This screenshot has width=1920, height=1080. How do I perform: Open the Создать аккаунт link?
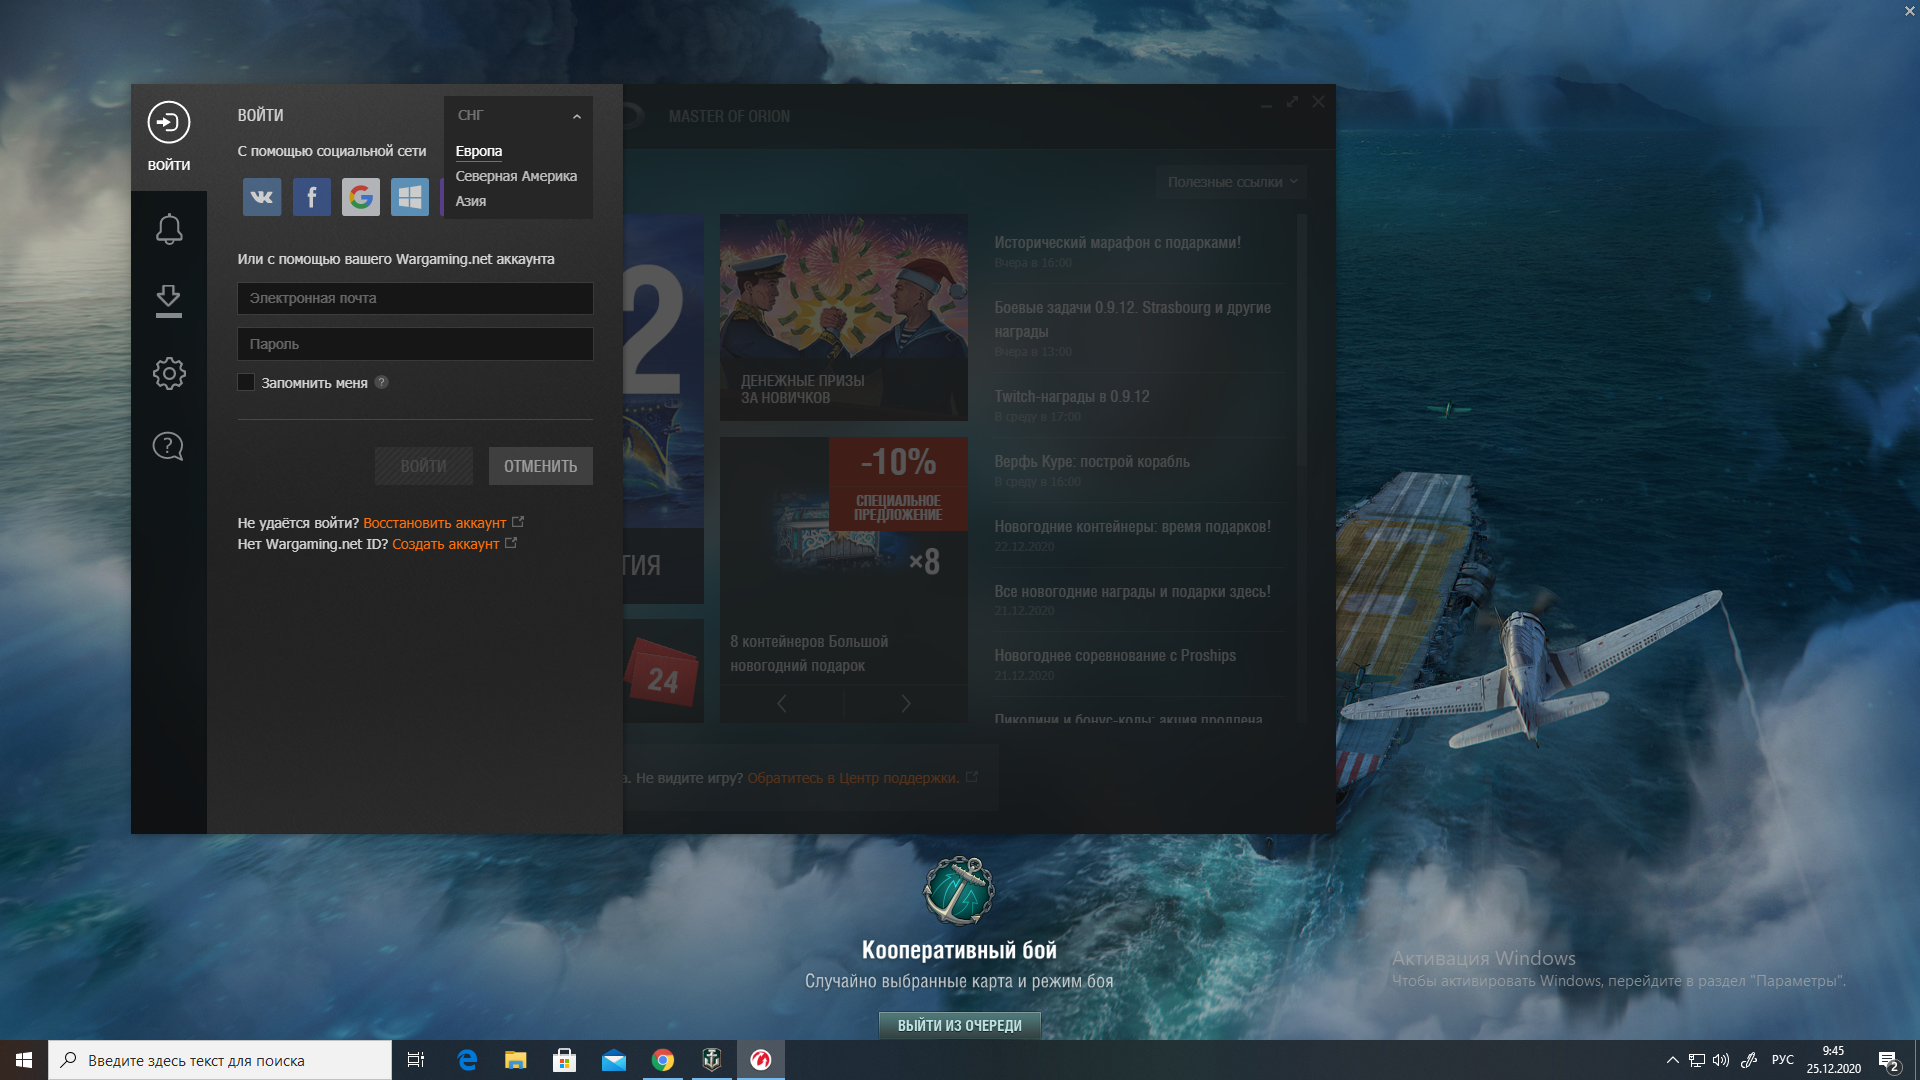[x=446, y=544]
